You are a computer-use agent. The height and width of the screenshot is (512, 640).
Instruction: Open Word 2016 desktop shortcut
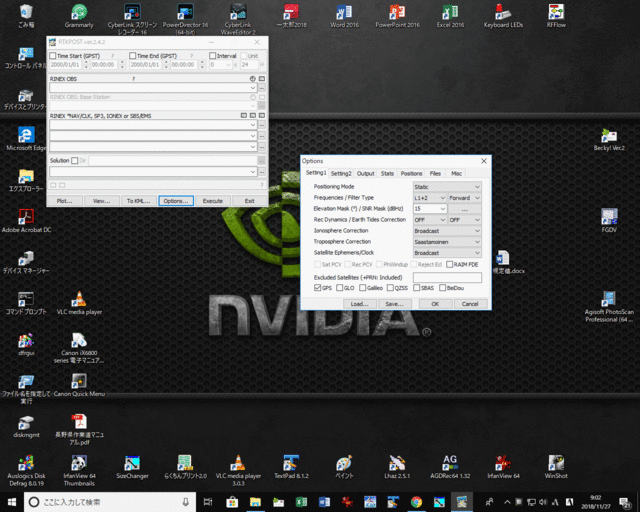pos(344,16)
